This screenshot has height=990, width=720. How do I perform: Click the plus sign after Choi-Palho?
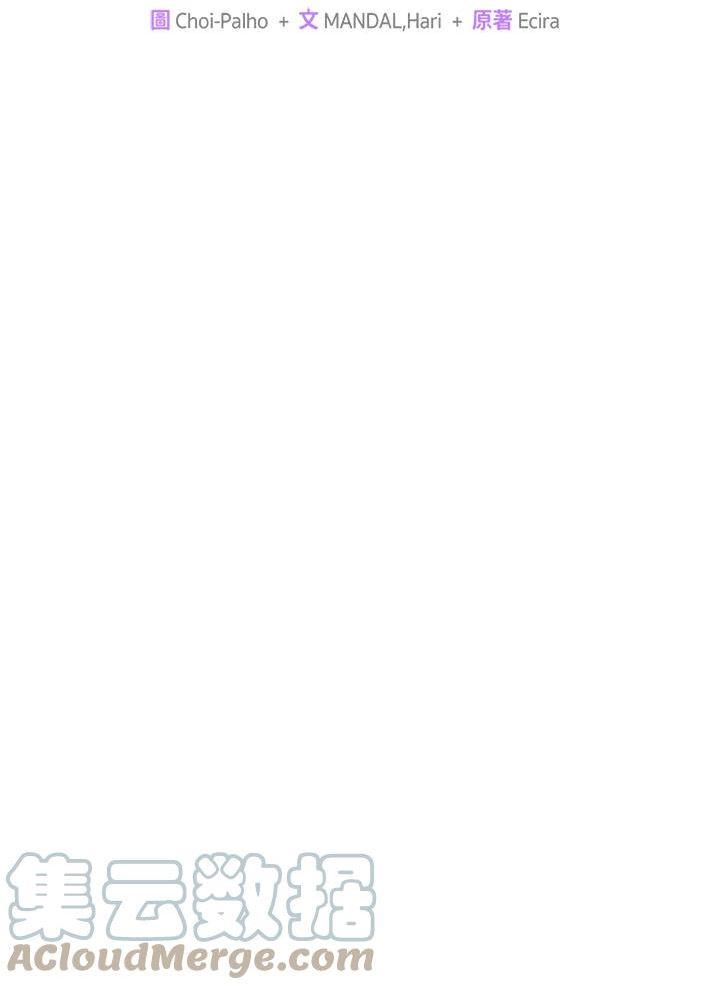284,22
